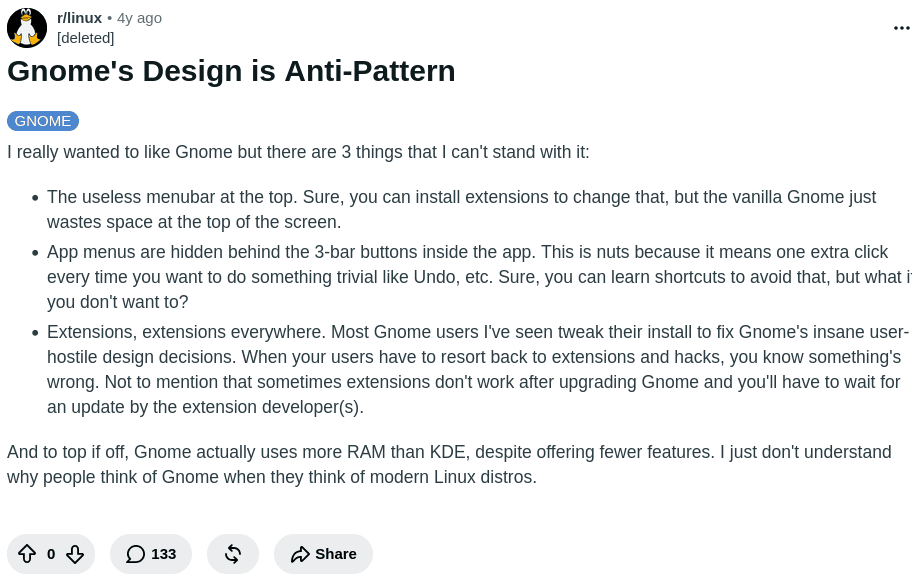The image size is (912, 582).
Task: Open the three-dot post options menu
Action: pyautogui.click(x=901, y=28)
